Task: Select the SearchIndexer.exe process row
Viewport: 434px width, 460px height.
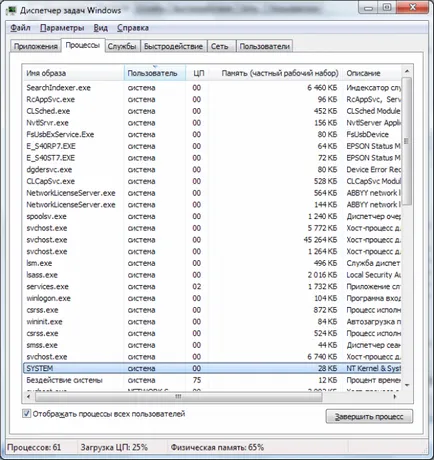Action: tap(212, 88)
